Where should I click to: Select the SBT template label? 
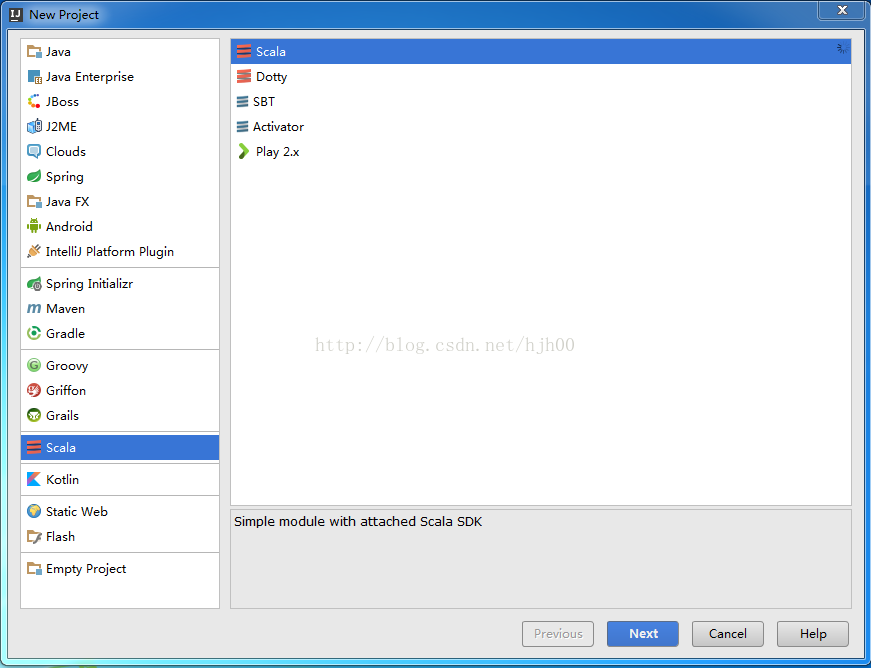[x=264, y=102]
